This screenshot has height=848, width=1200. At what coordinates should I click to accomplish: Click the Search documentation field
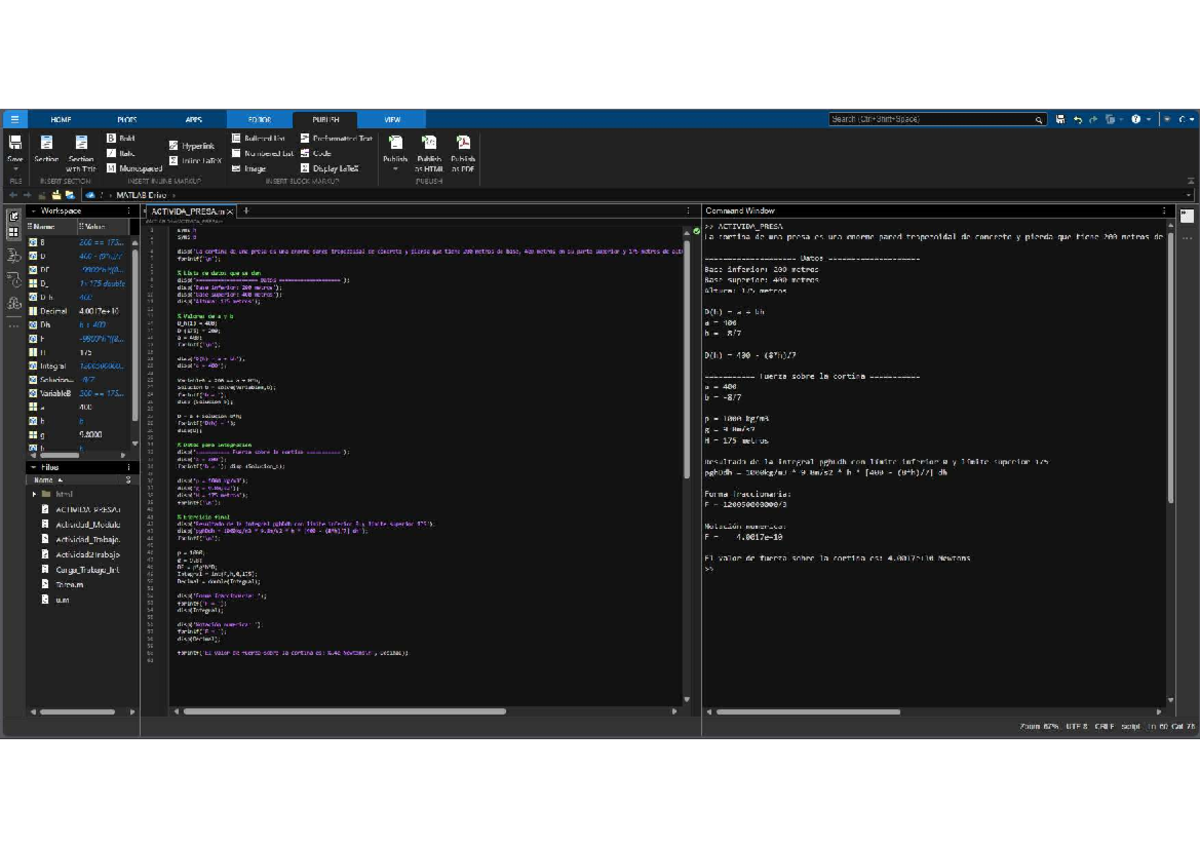pyautogui.click(x=930, y=119)
